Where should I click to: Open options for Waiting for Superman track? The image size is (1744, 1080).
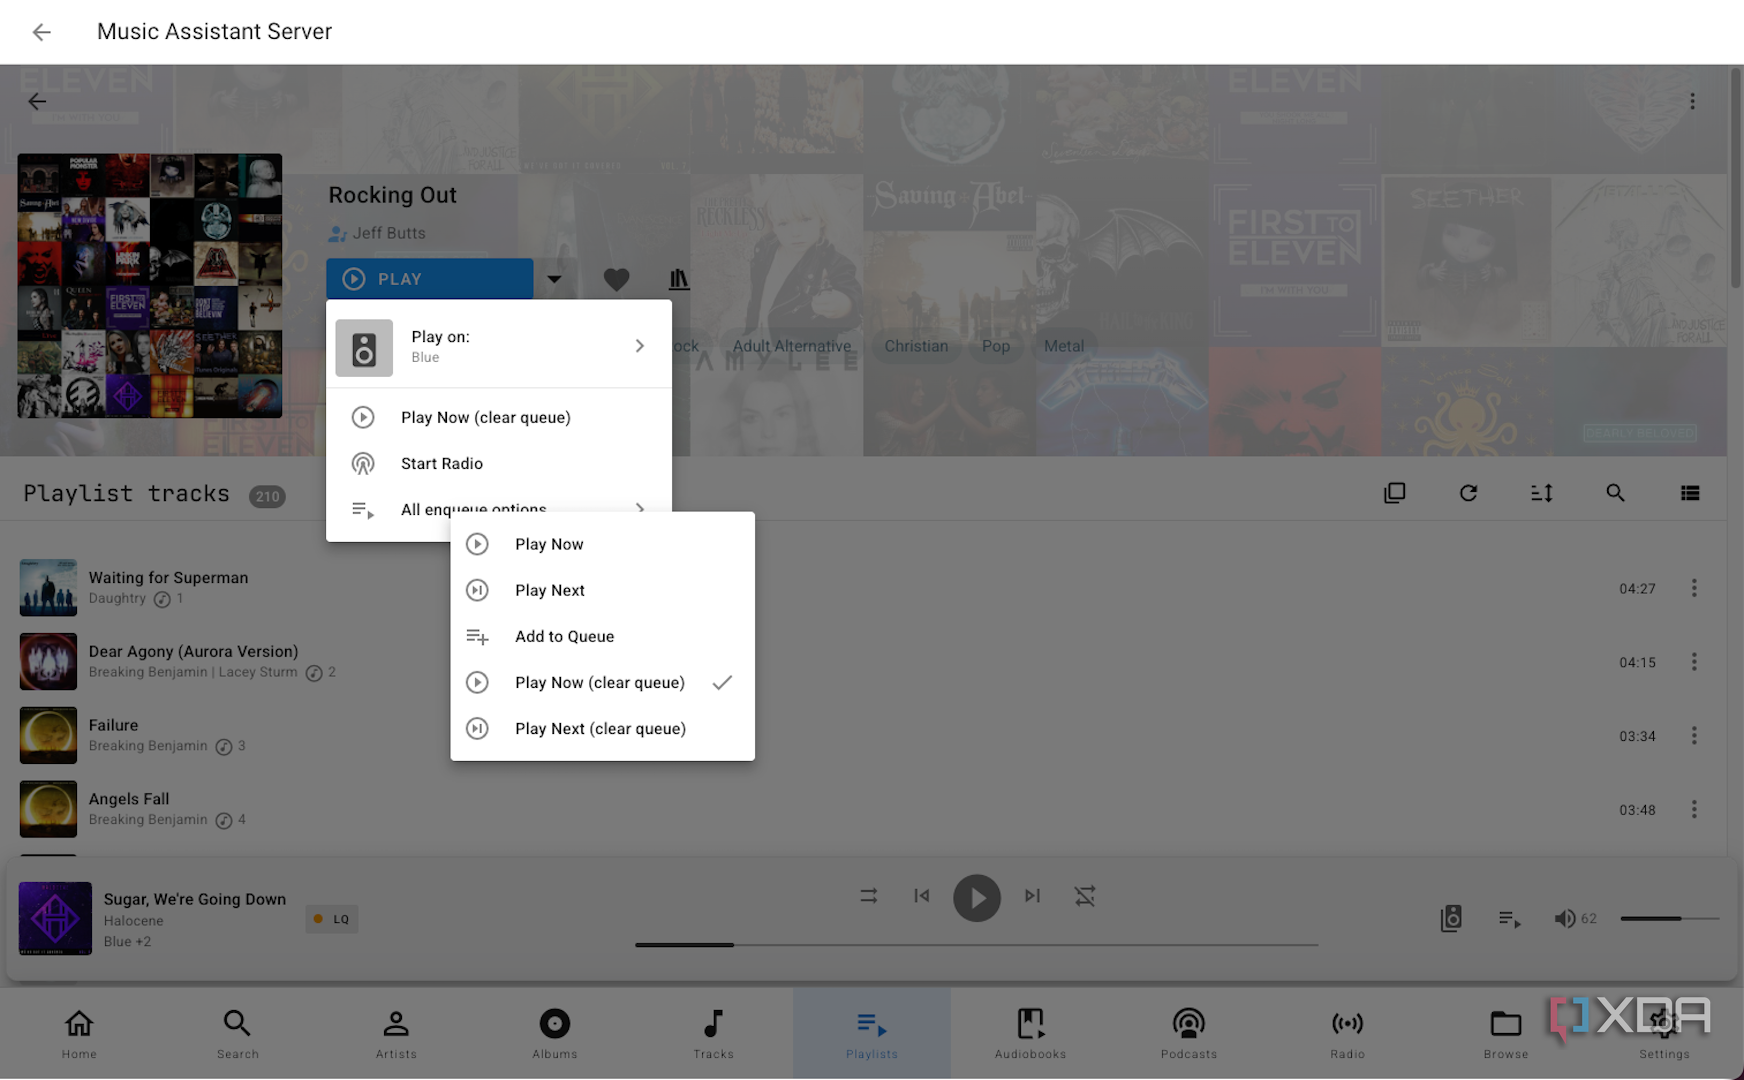click(x=1694, y=588)
